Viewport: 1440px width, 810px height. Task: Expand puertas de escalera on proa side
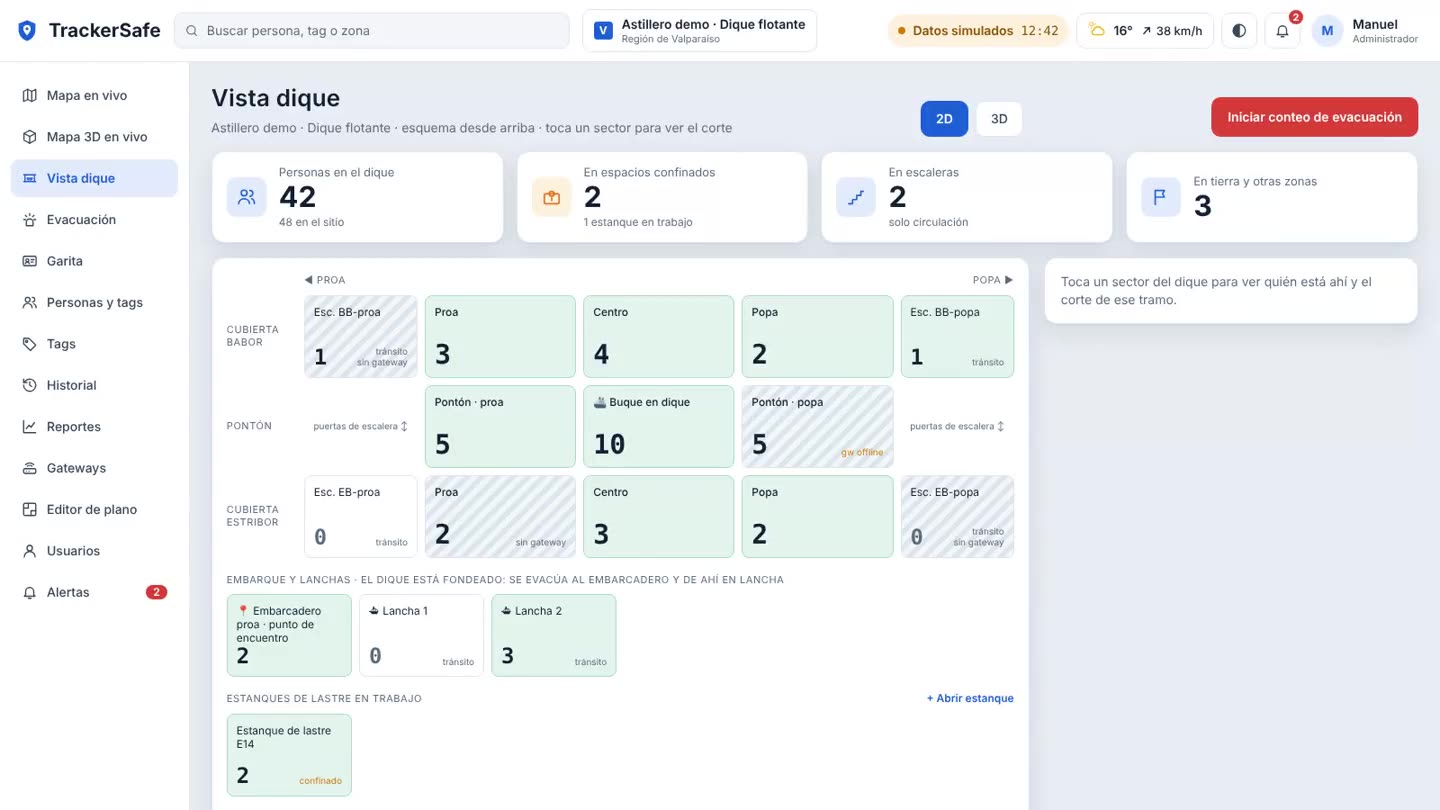click(360, 426)
